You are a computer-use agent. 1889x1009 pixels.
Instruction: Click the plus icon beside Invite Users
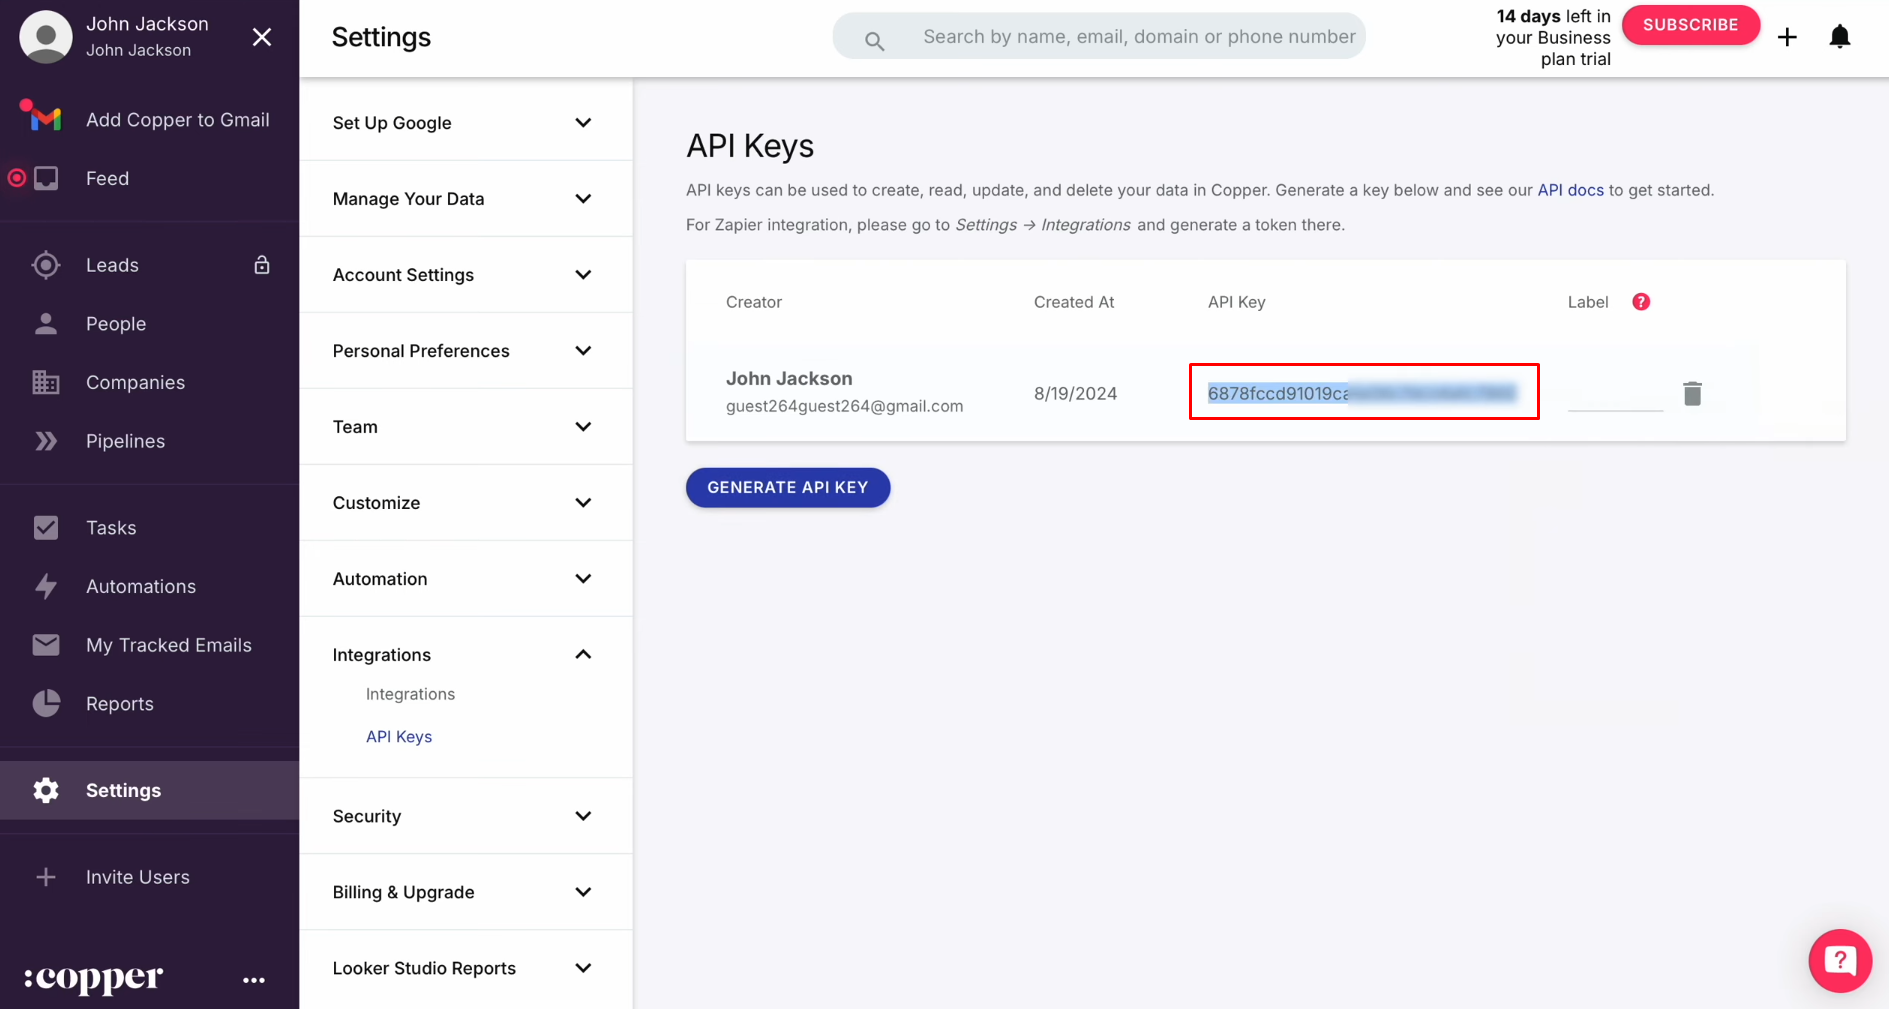(x=46, y=877)
